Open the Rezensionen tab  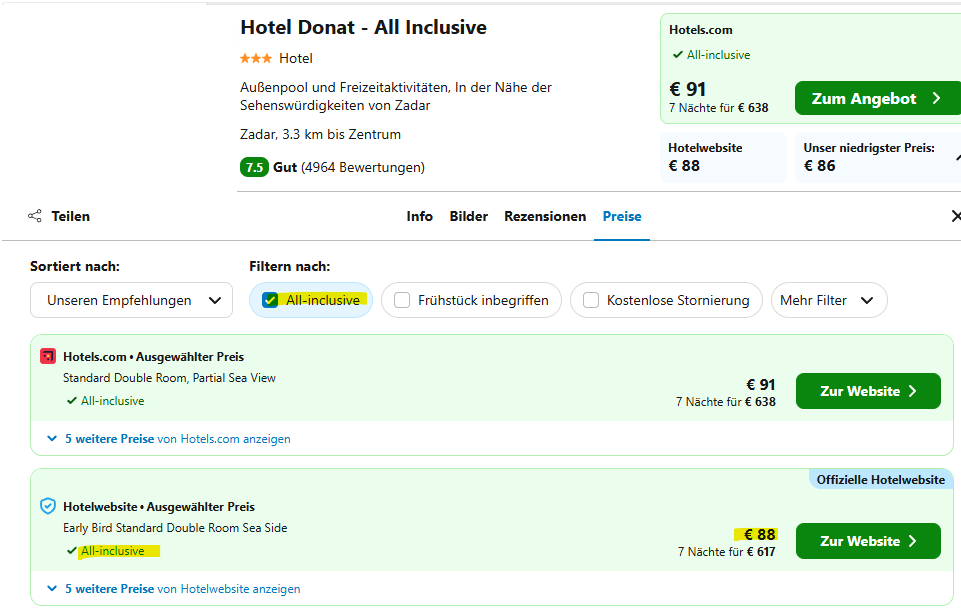[545, 216]
